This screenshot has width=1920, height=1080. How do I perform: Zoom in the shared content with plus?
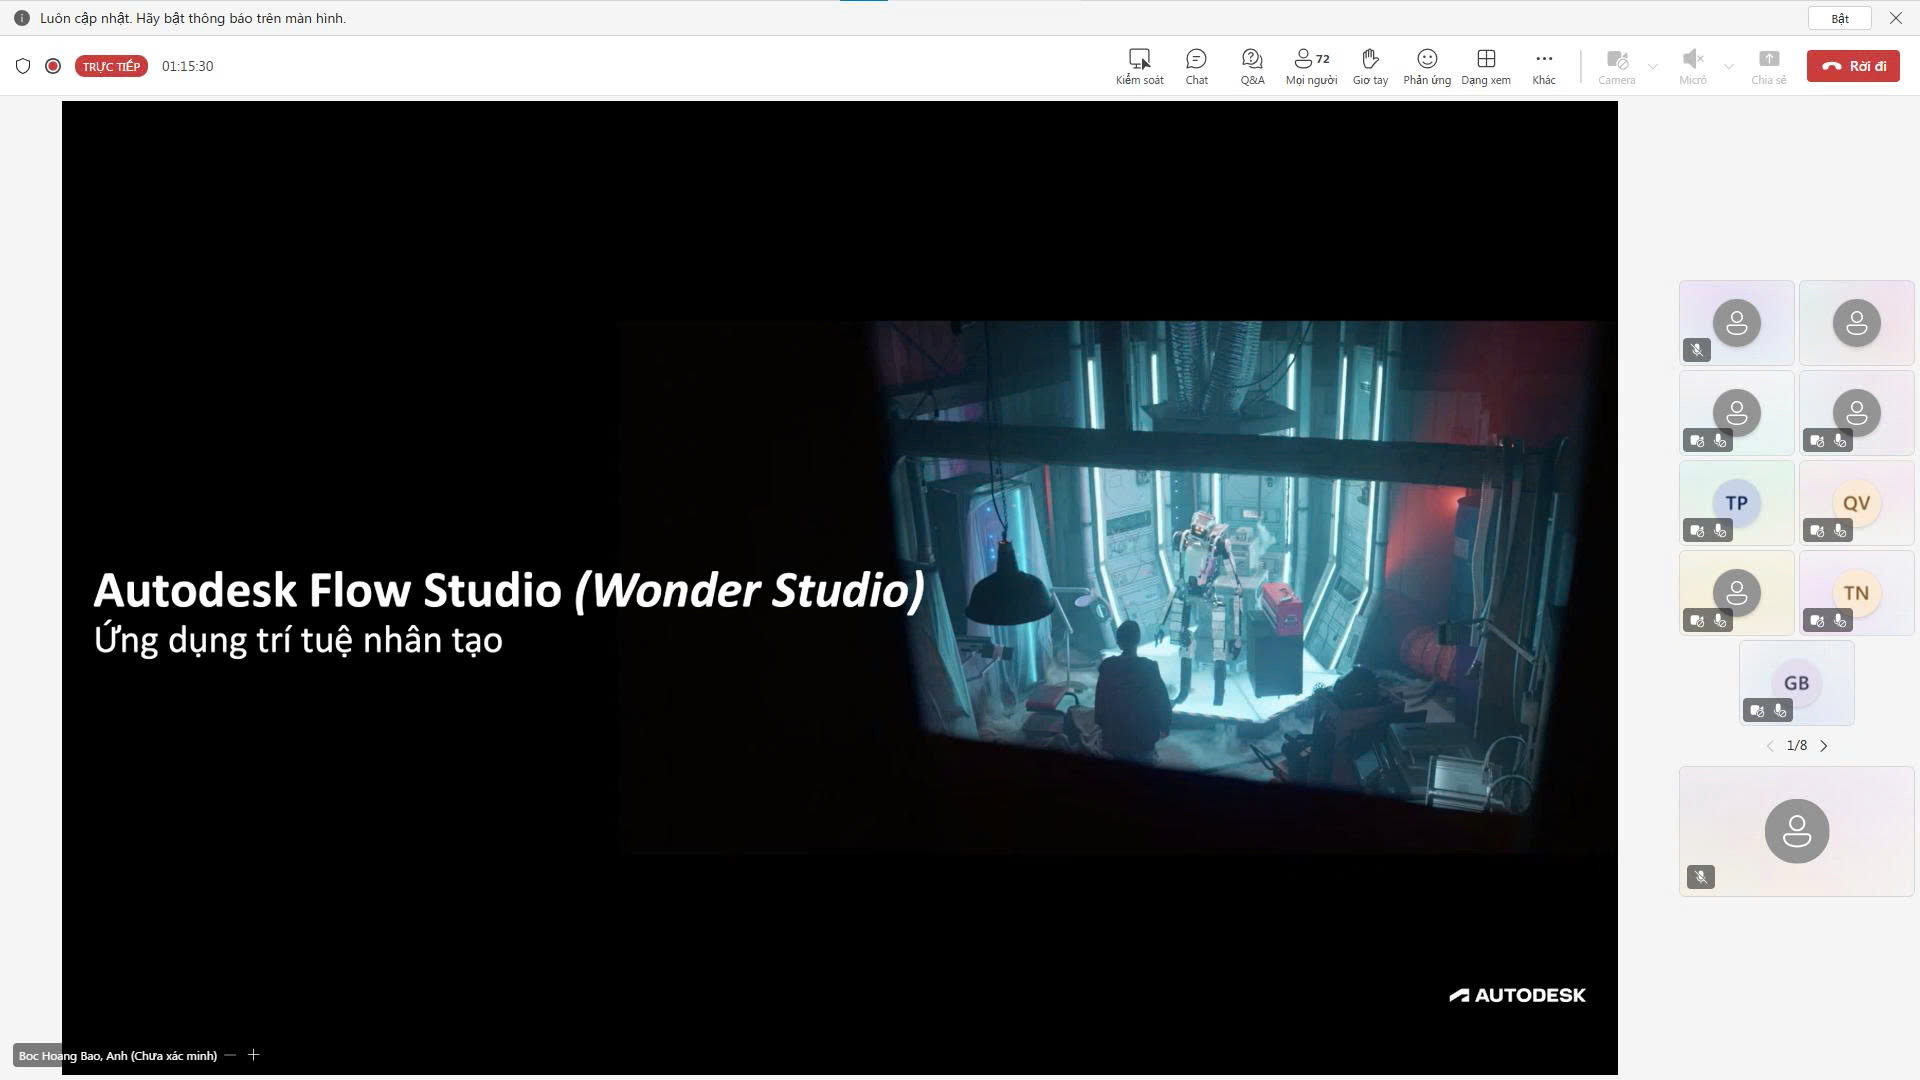coord(254,1055)
